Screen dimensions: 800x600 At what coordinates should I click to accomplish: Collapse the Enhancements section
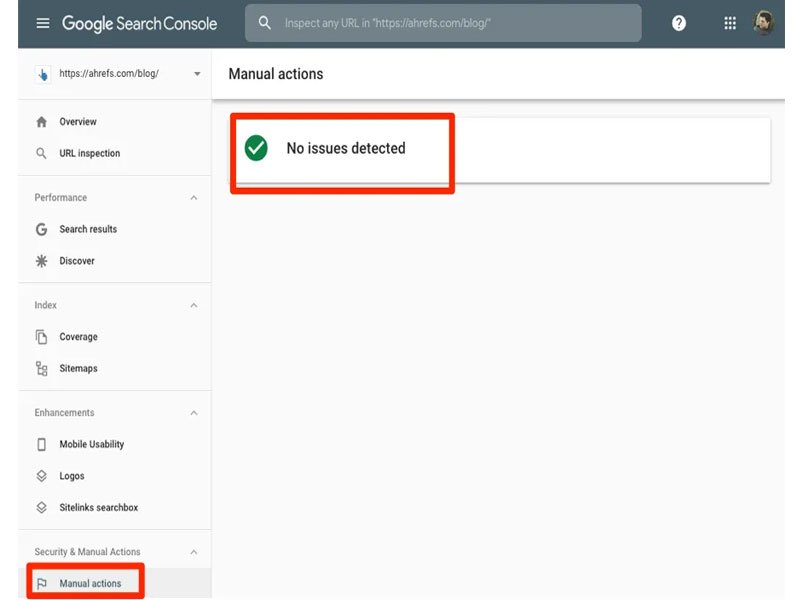click(194, 413)
